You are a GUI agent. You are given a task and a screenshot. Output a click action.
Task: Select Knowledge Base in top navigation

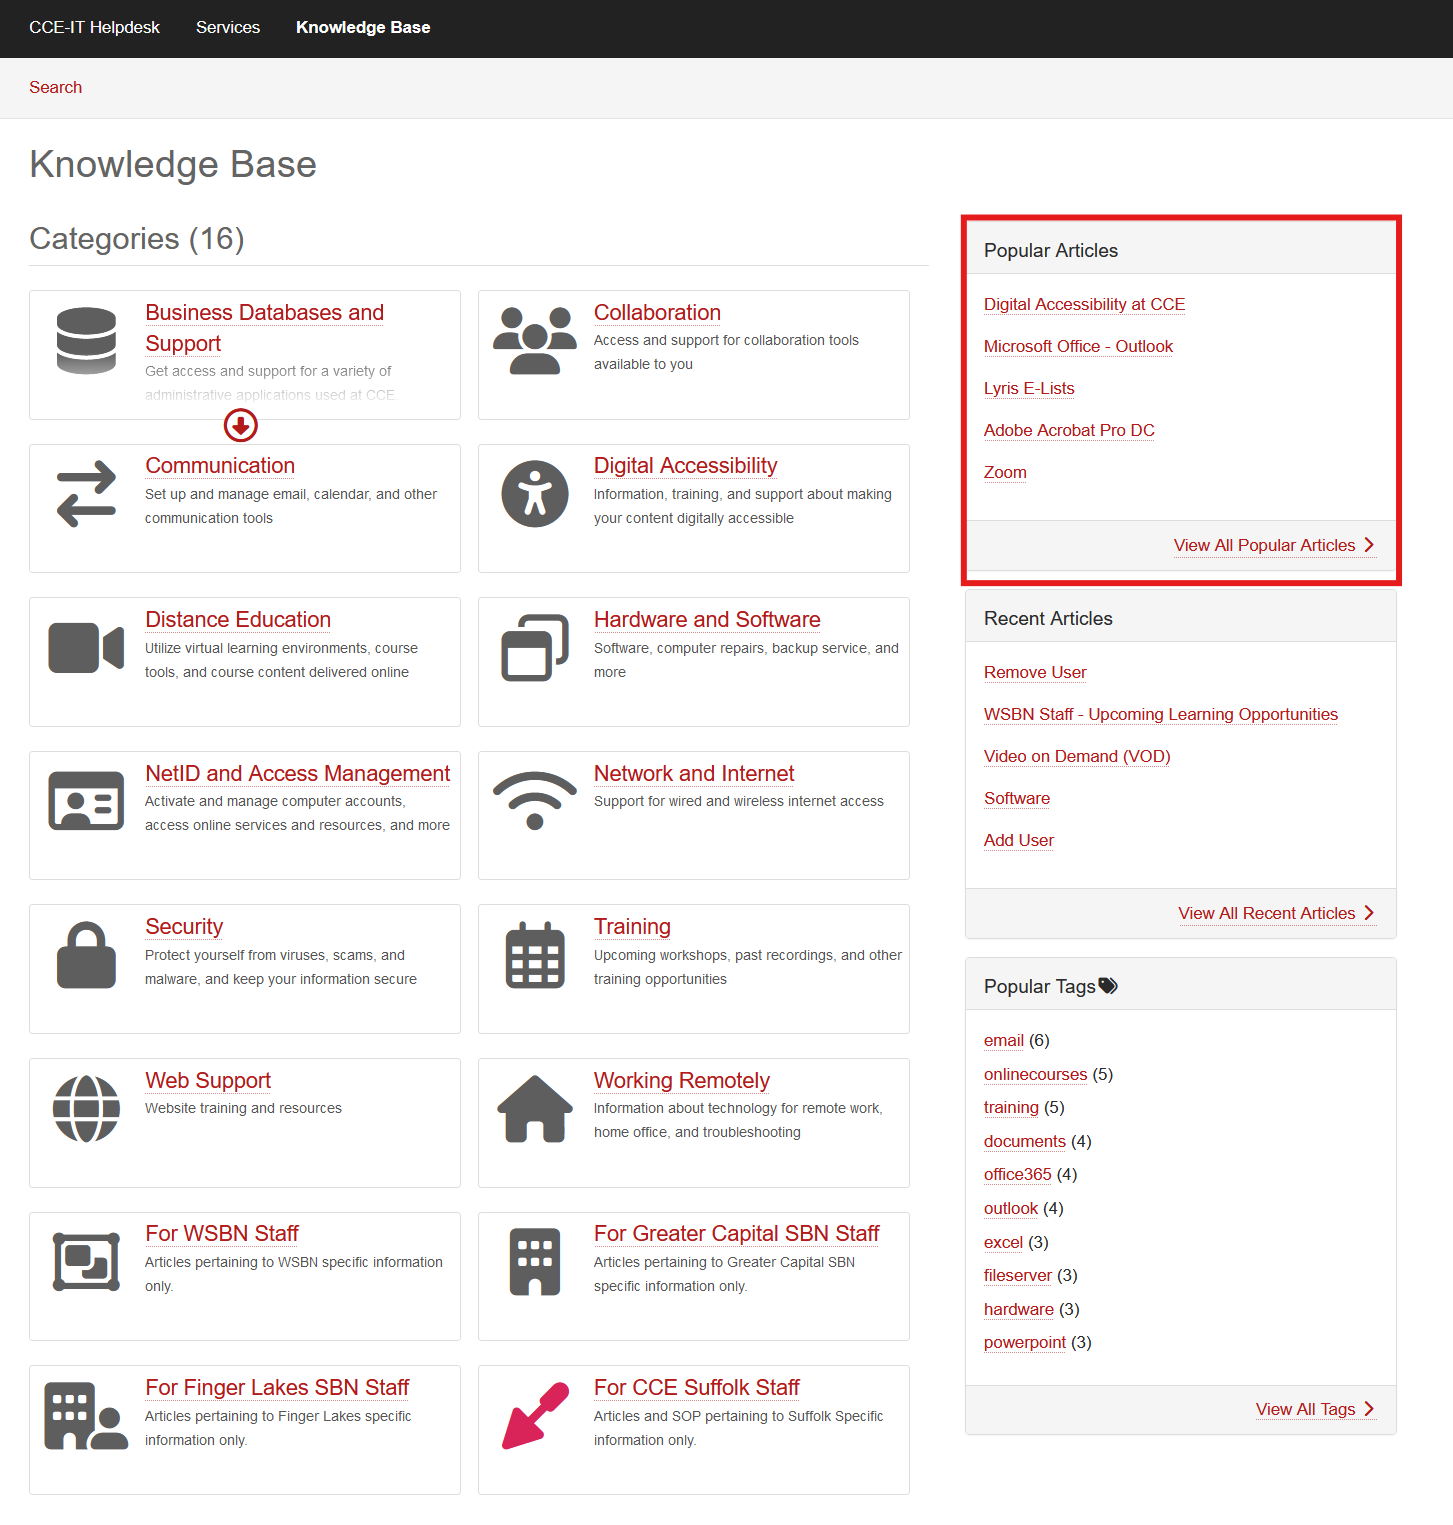363,28
